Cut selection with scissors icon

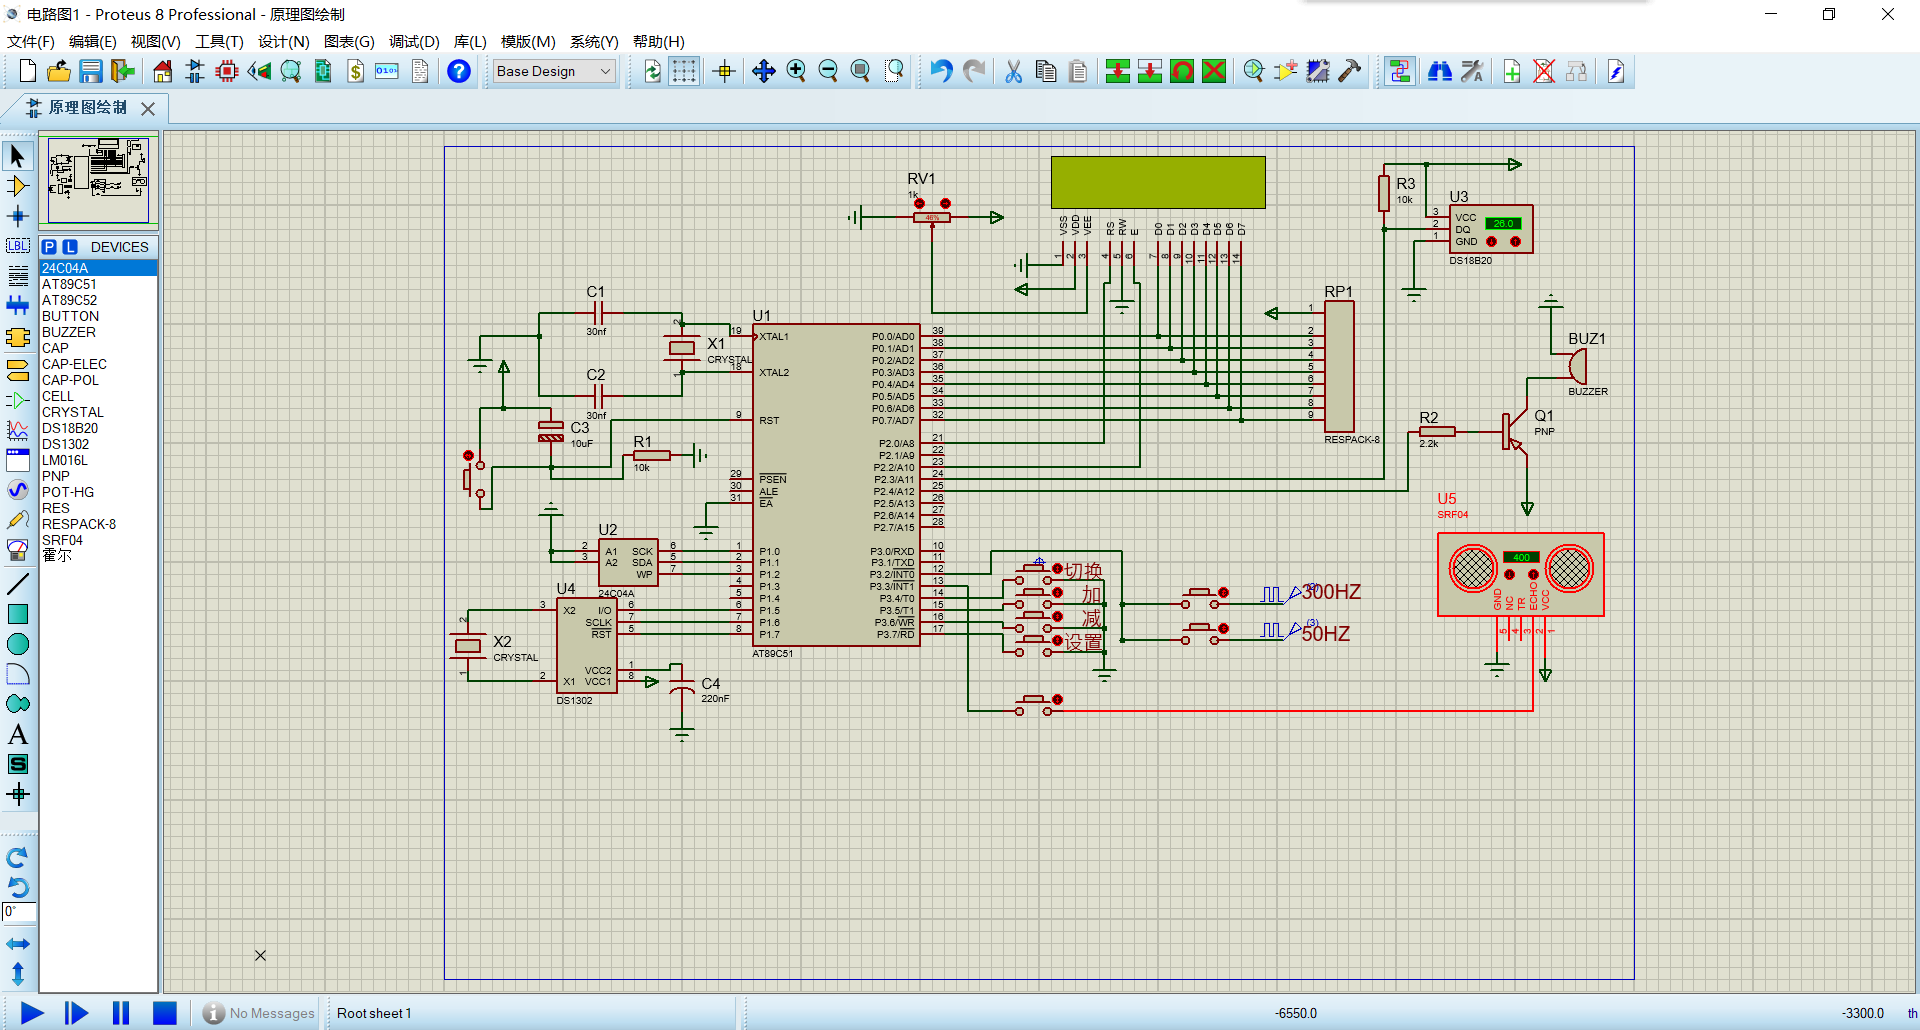(x=1013, y=71)
